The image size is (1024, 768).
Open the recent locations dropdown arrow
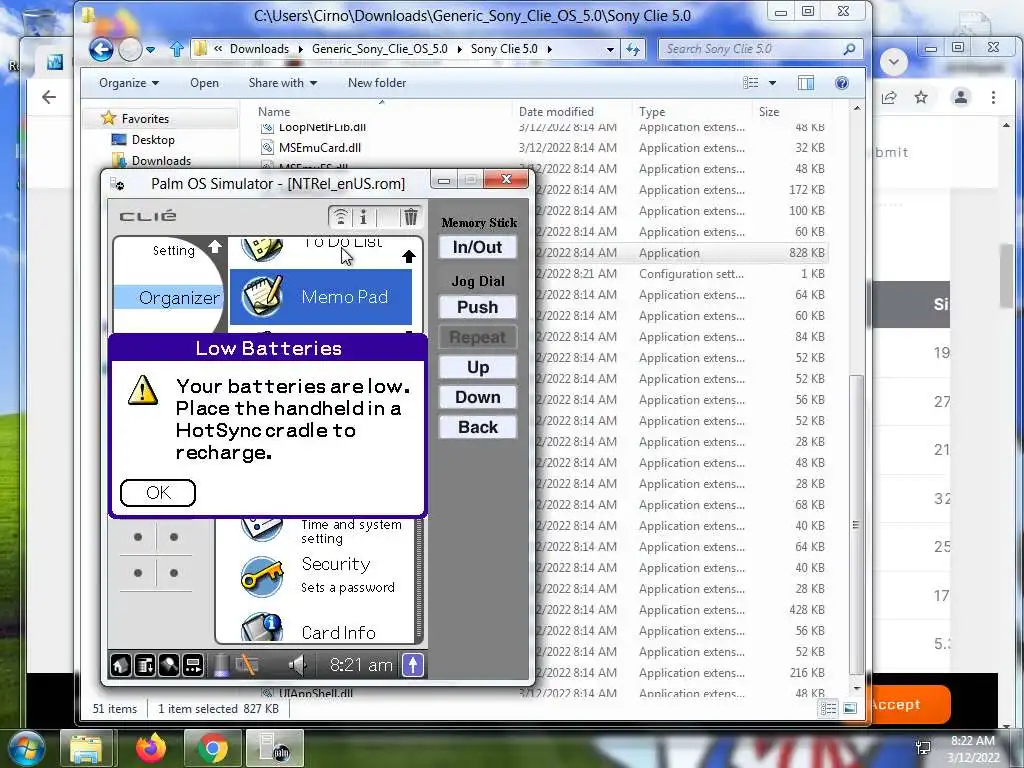(x=151, y=49)
